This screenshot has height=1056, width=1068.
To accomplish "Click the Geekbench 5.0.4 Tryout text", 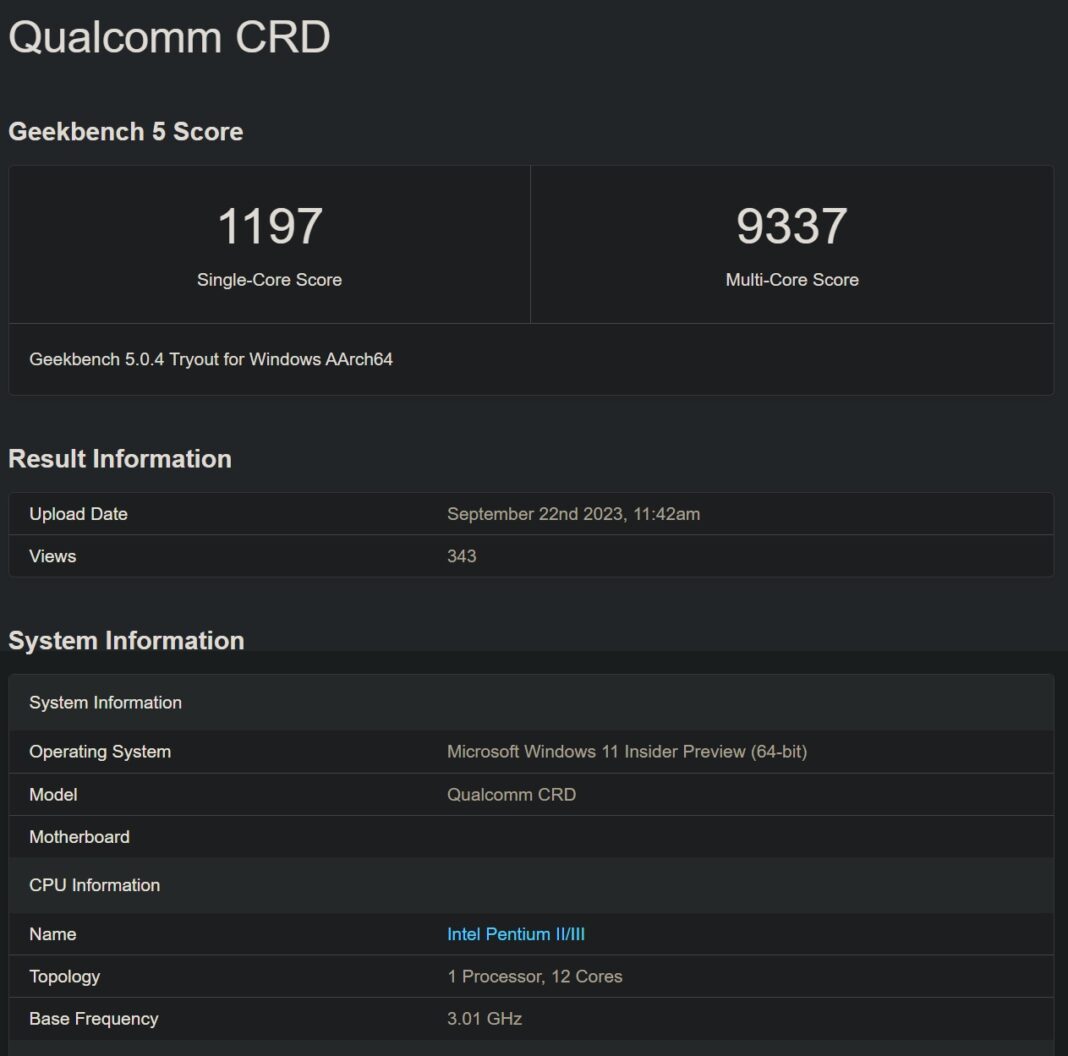I will [212, 358].
